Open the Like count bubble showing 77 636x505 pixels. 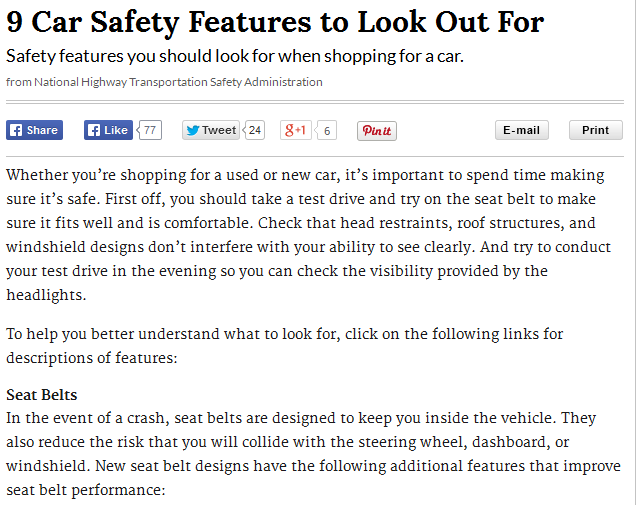[150, 130]
